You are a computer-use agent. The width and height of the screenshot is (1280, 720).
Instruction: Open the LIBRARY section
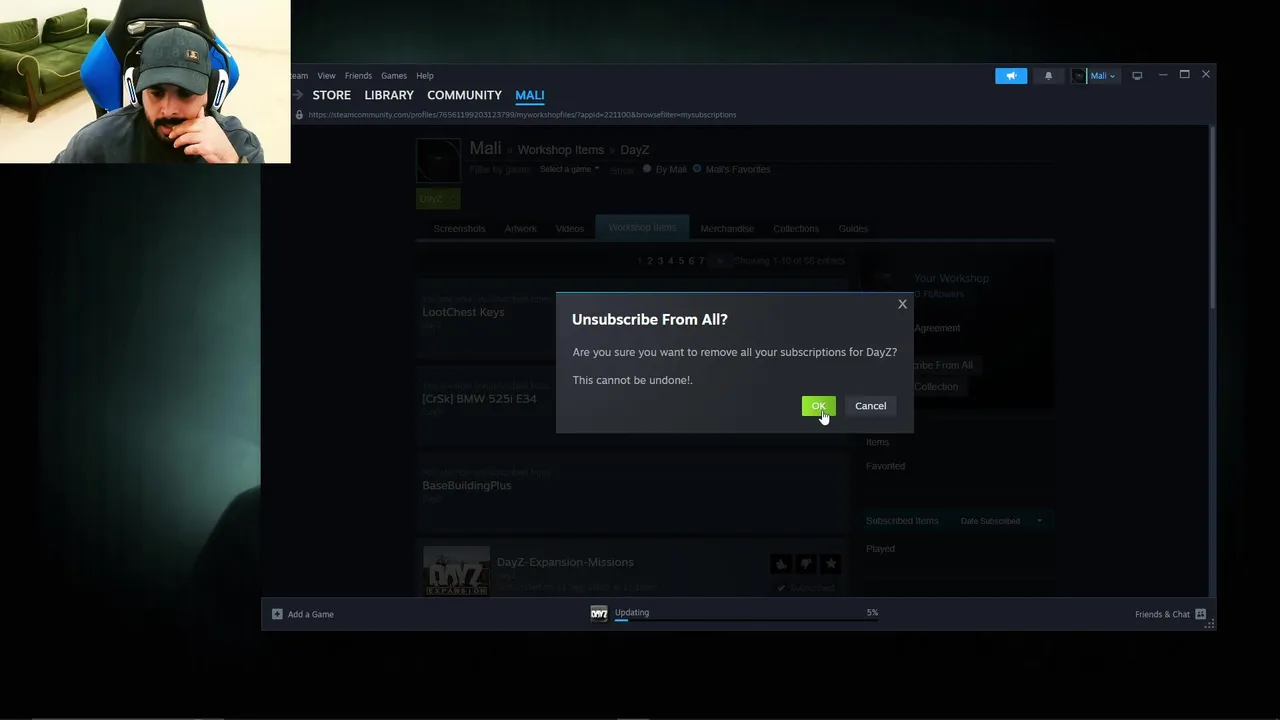coord(389,95)
